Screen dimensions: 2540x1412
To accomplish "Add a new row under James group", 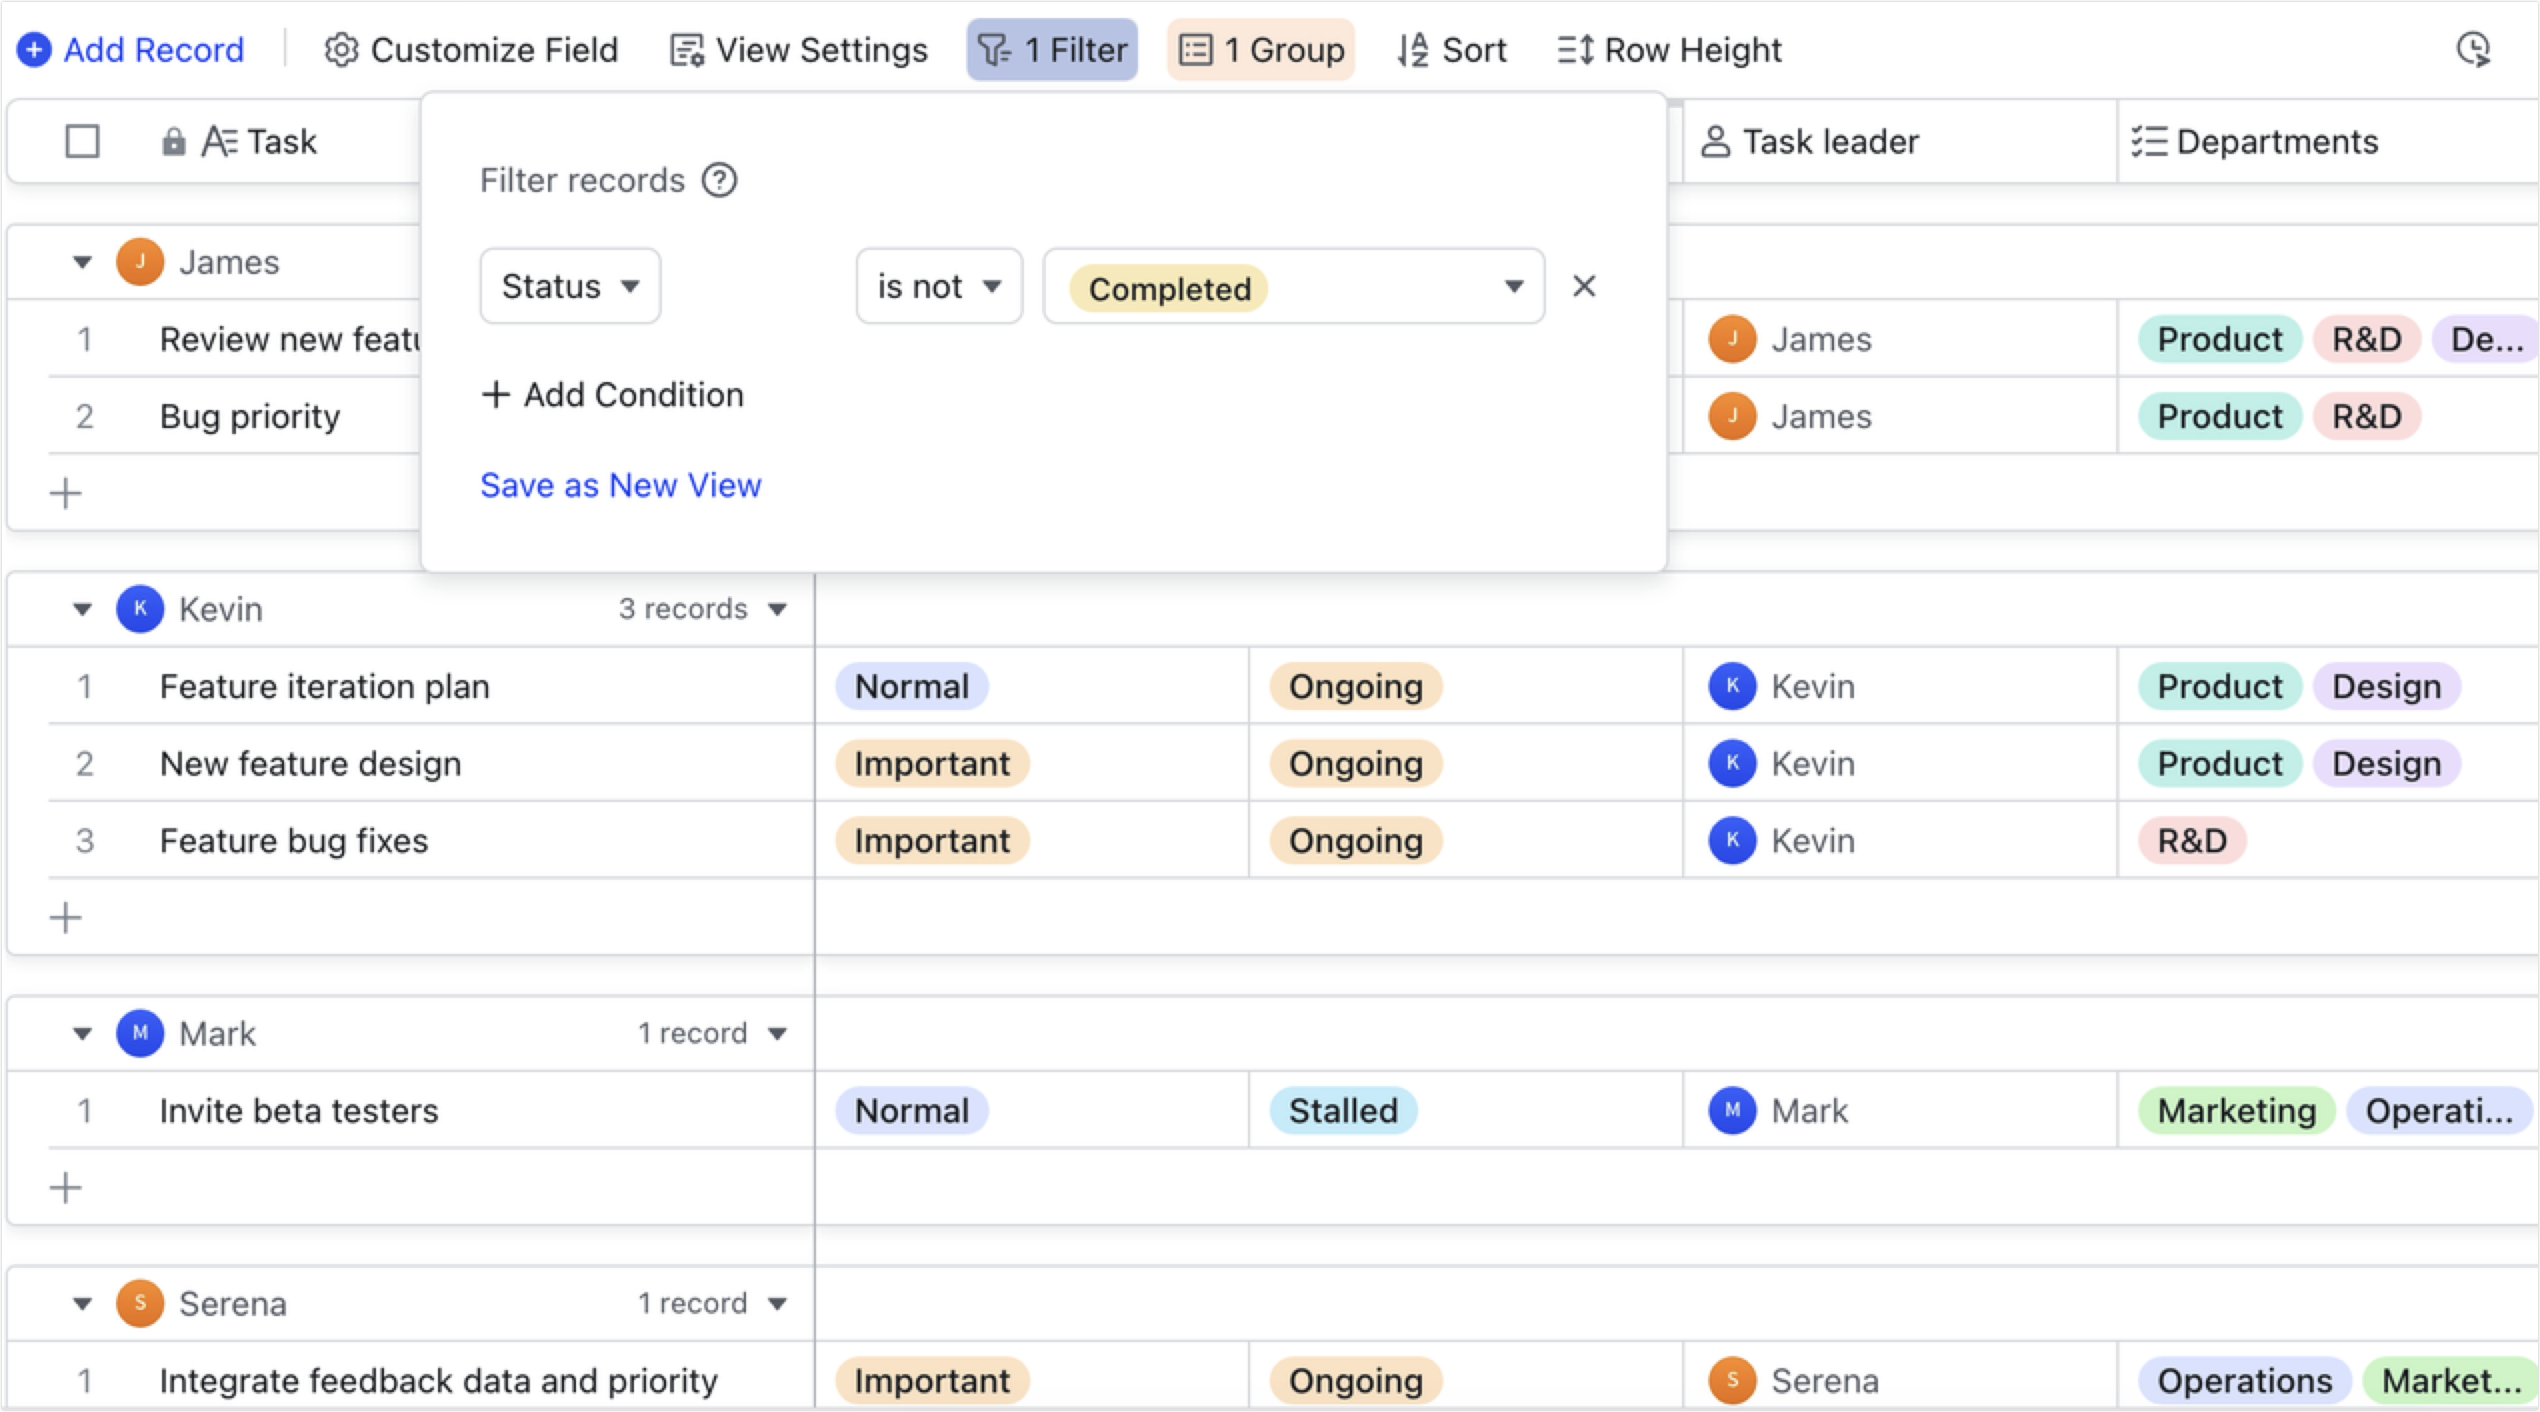I will point(66,493).
